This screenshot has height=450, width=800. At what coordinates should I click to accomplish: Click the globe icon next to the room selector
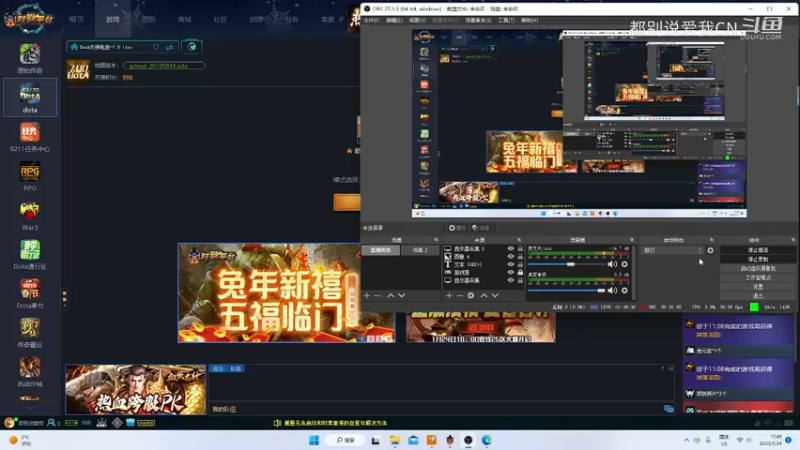[192, 47]
